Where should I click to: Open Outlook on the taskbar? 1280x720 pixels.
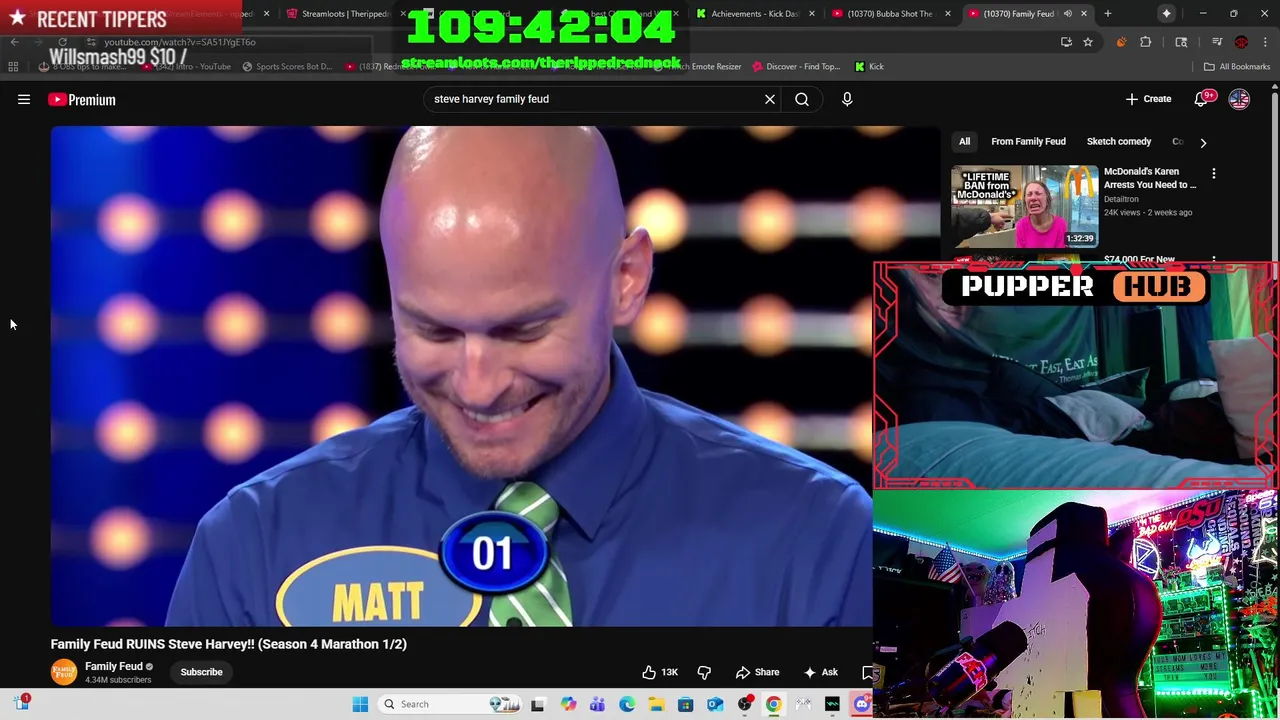715,704
